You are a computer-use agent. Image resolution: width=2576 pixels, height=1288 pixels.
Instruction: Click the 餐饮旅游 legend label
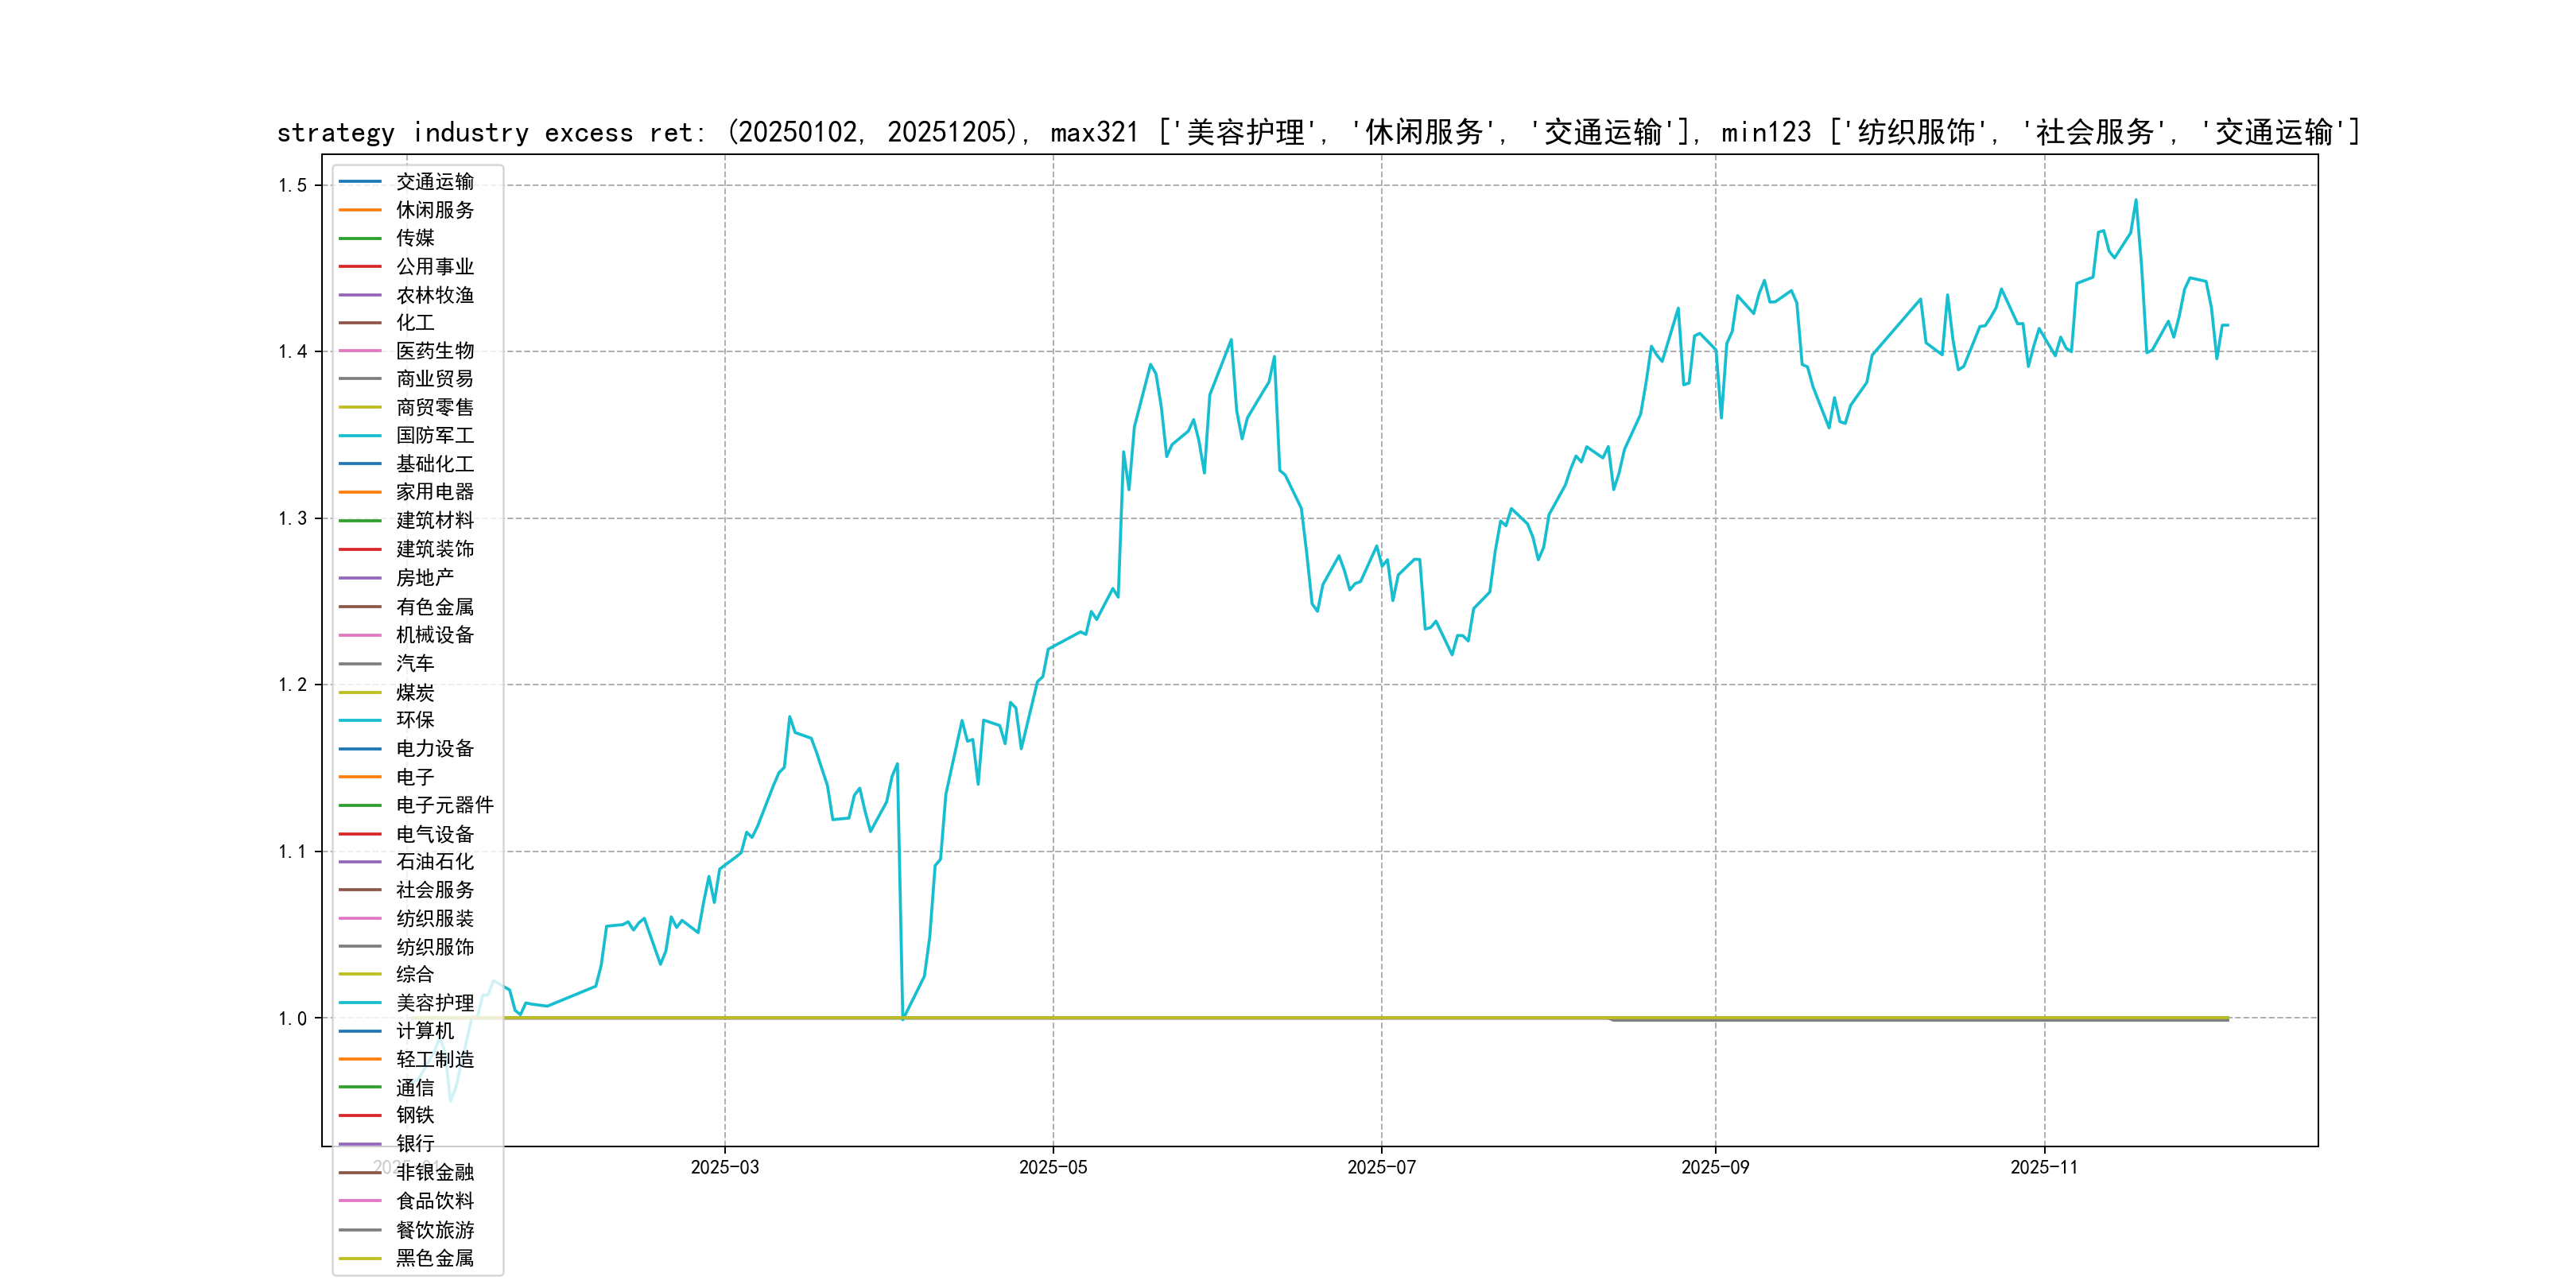tap(434, 1231)
